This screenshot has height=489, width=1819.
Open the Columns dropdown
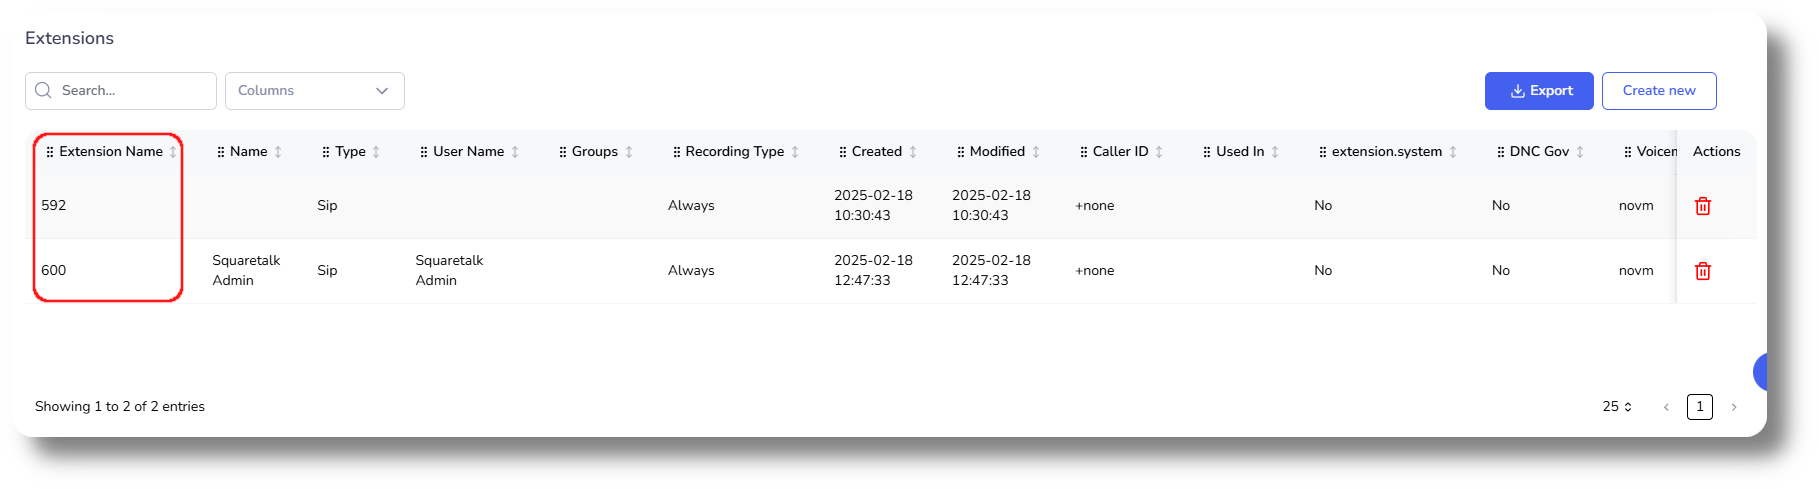pos(314,91)
